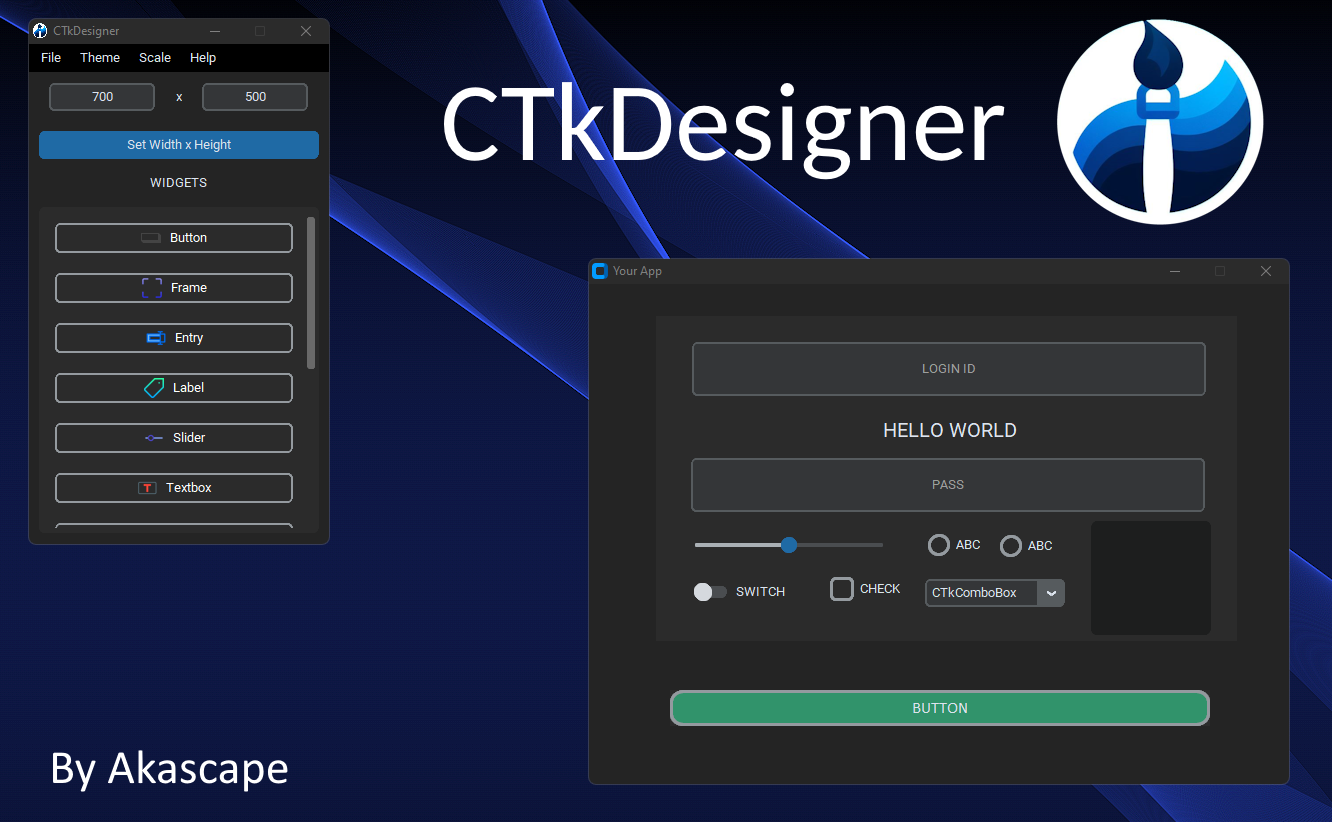Click the slider track right of handle

840,545
